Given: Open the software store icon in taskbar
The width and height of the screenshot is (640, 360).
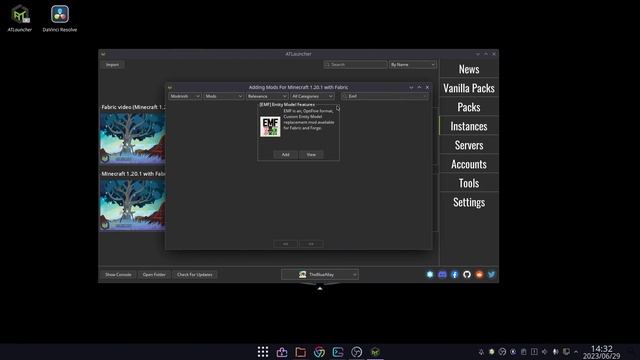Looking at the screenshot, I should (x=282, y=352).
